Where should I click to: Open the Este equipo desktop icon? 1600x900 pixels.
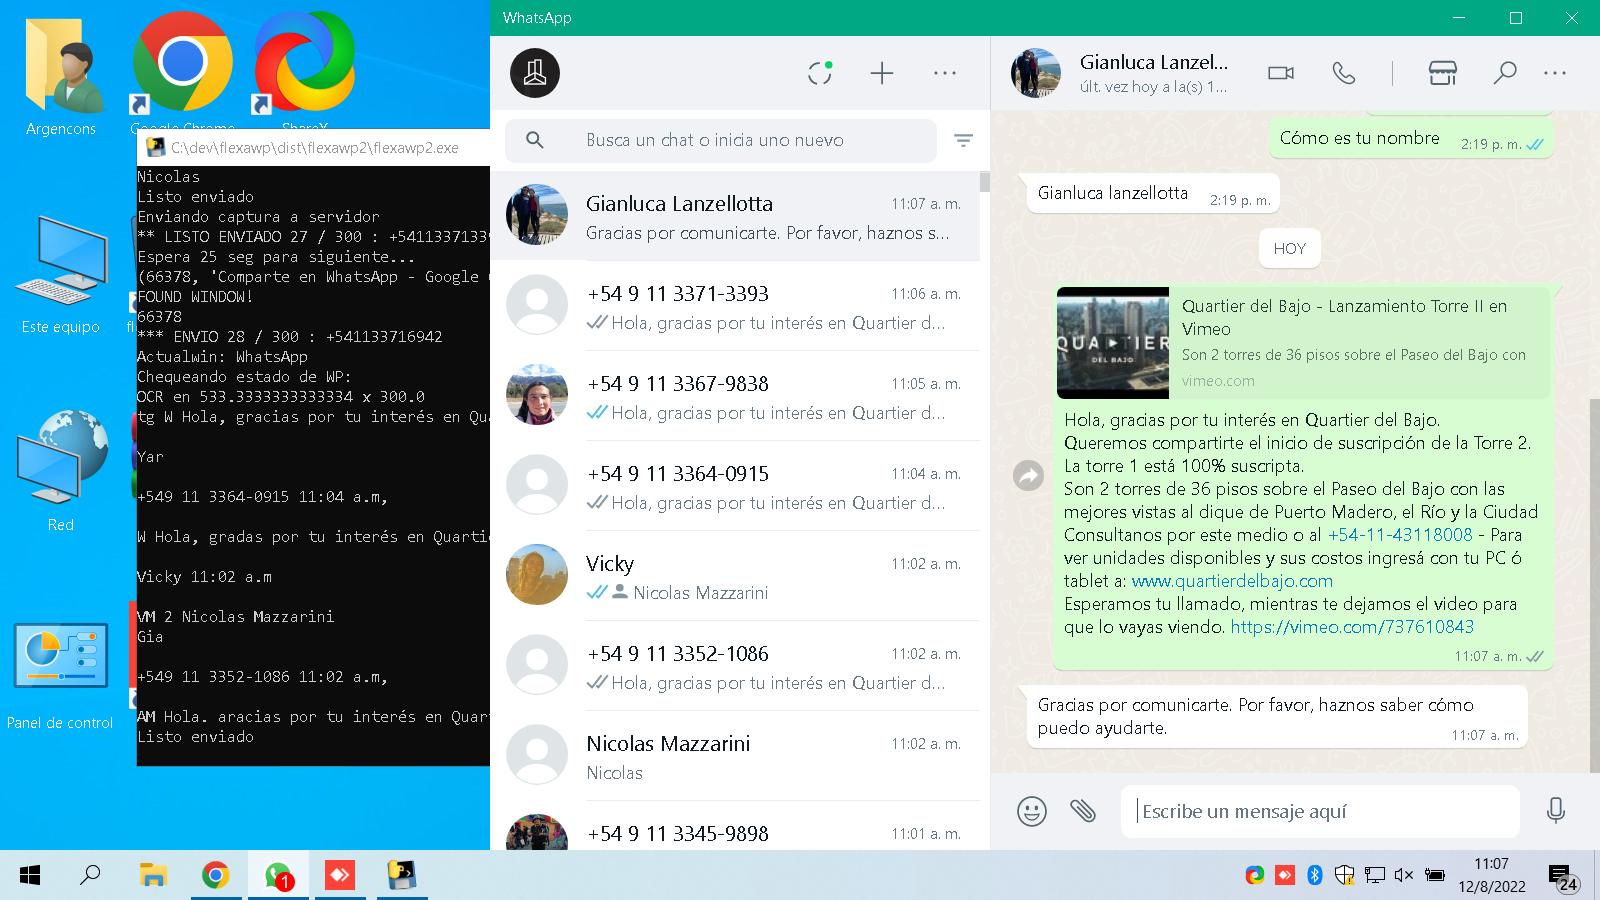point(61,273)
